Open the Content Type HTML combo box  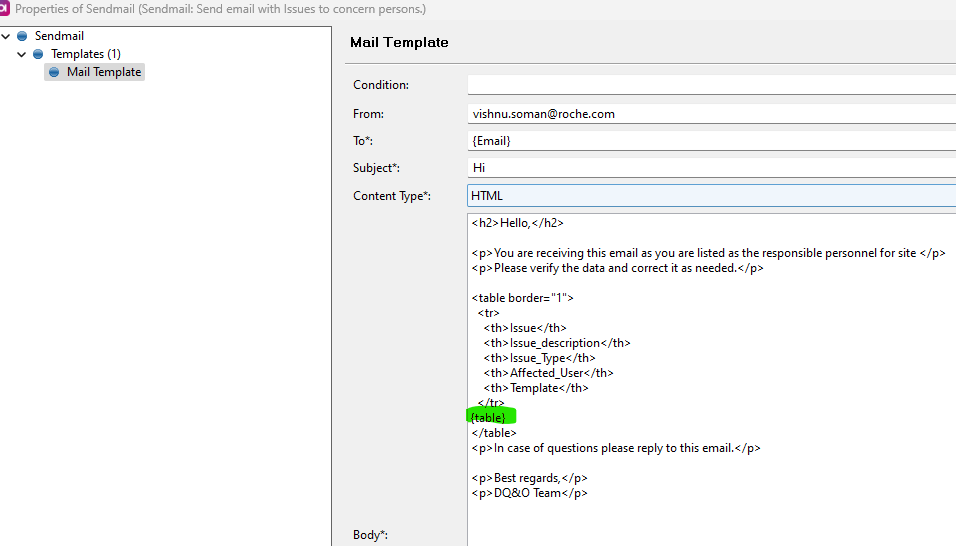tap(712, 196)
